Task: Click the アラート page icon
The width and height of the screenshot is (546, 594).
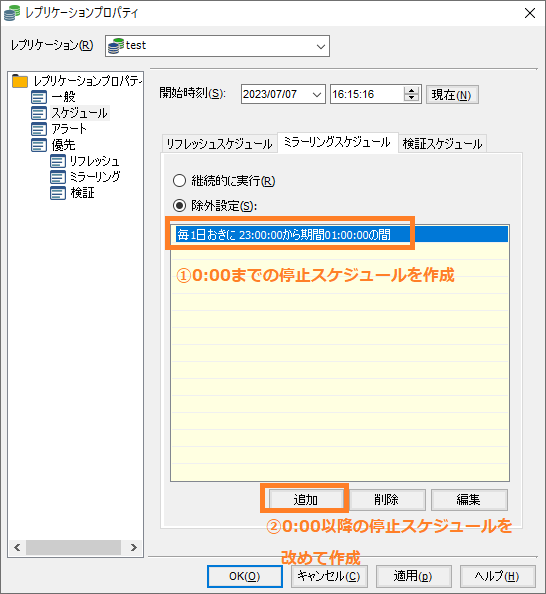Action: tap(39, 129)
